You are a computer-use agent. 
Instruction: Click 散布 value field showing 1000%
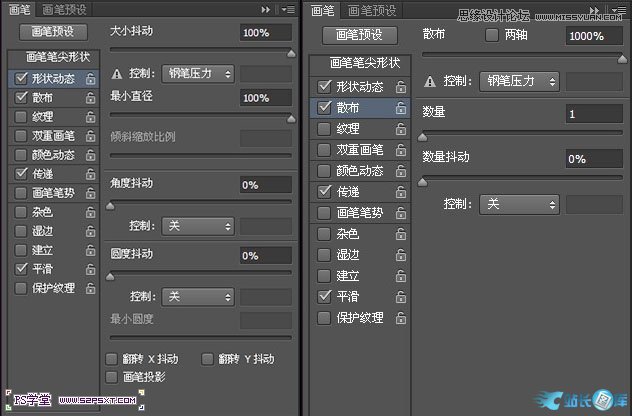(x=594, y=36)
